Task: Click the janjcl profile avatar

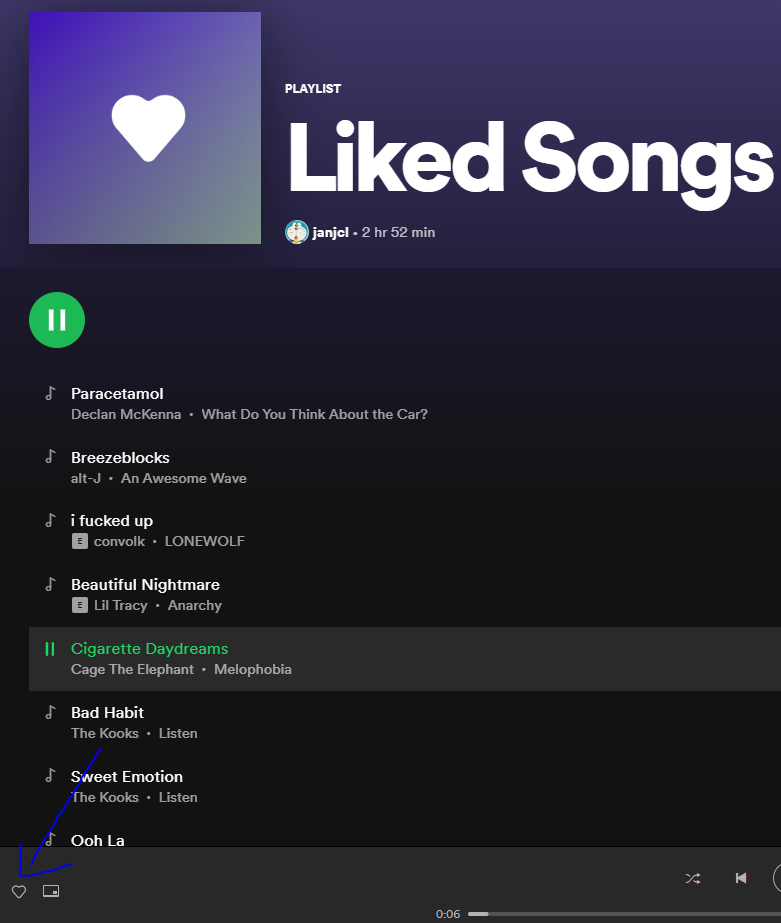Action: [x=297, y=232]
